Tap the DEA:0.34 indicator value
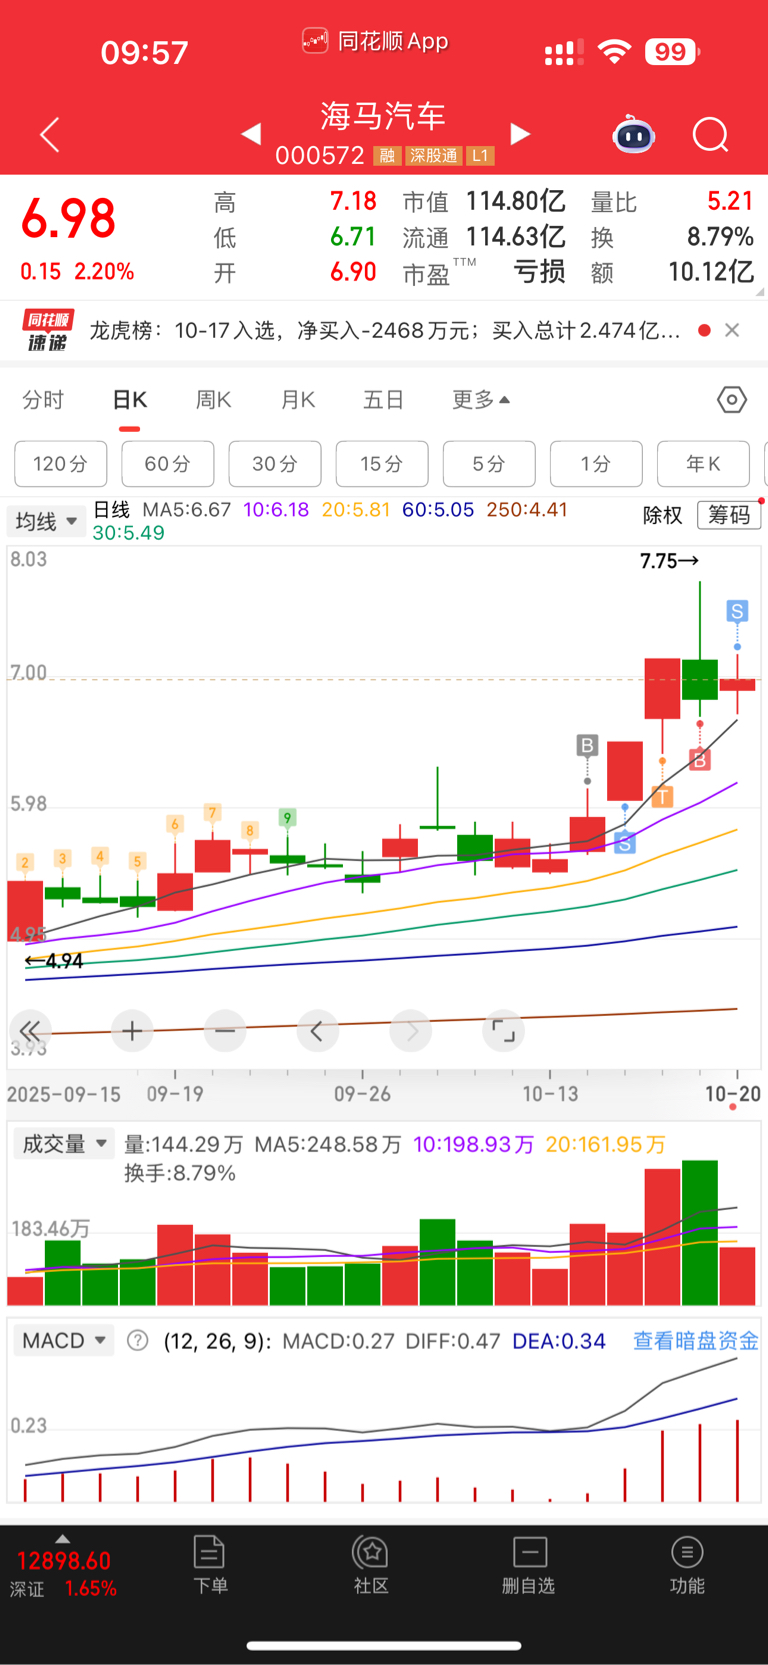 (559, 1341)
